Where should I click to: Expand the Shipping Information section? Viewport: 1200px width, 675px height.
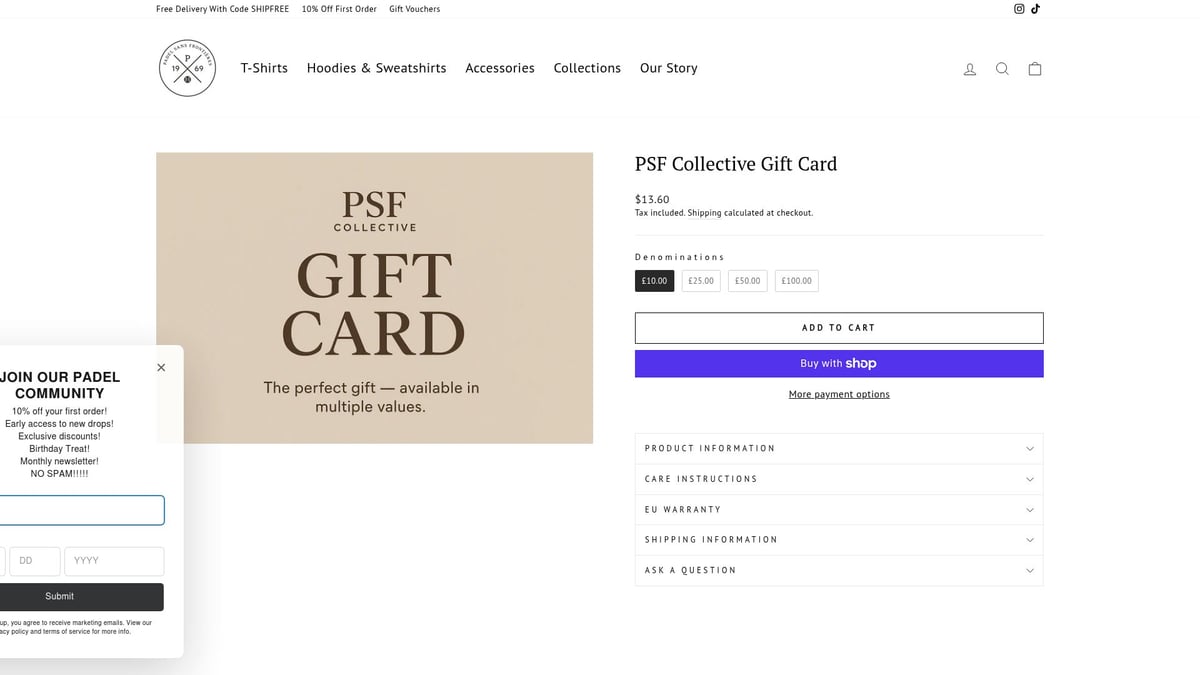838,540
